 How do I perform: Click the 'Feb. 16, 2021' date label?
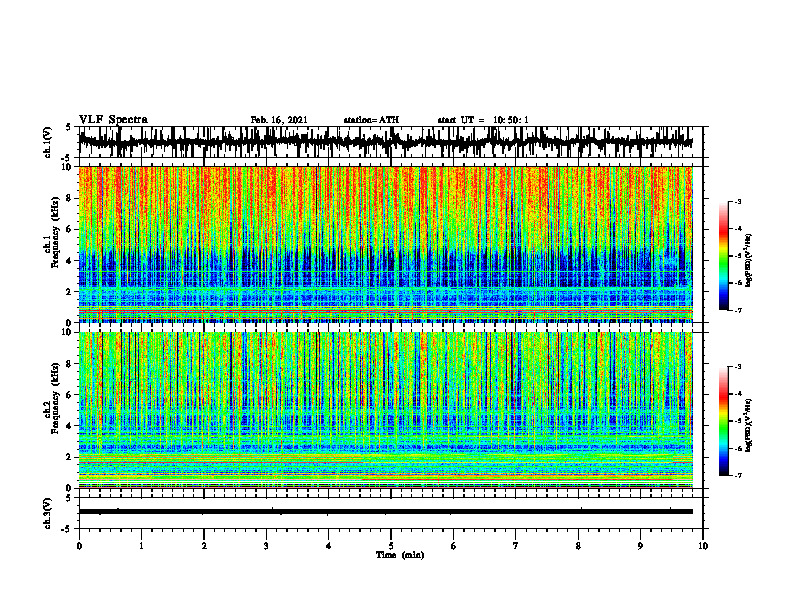pos(279,120)
